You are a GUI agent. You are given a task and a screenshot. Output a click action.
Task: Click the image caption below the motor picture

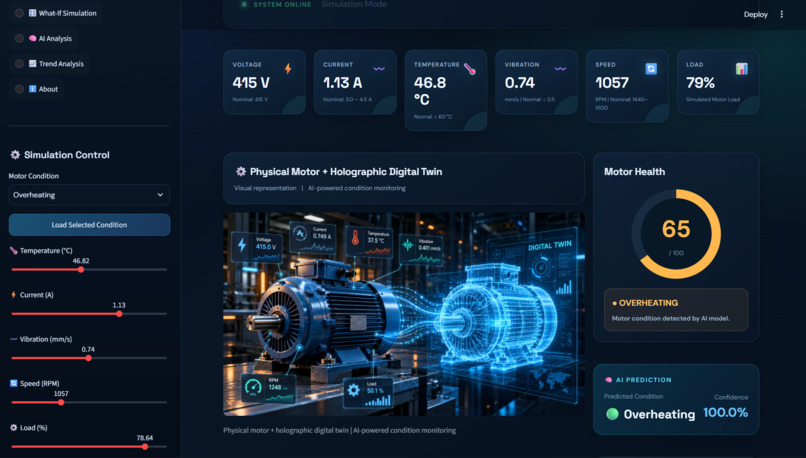pyautogui.click(x=339, y=430)
